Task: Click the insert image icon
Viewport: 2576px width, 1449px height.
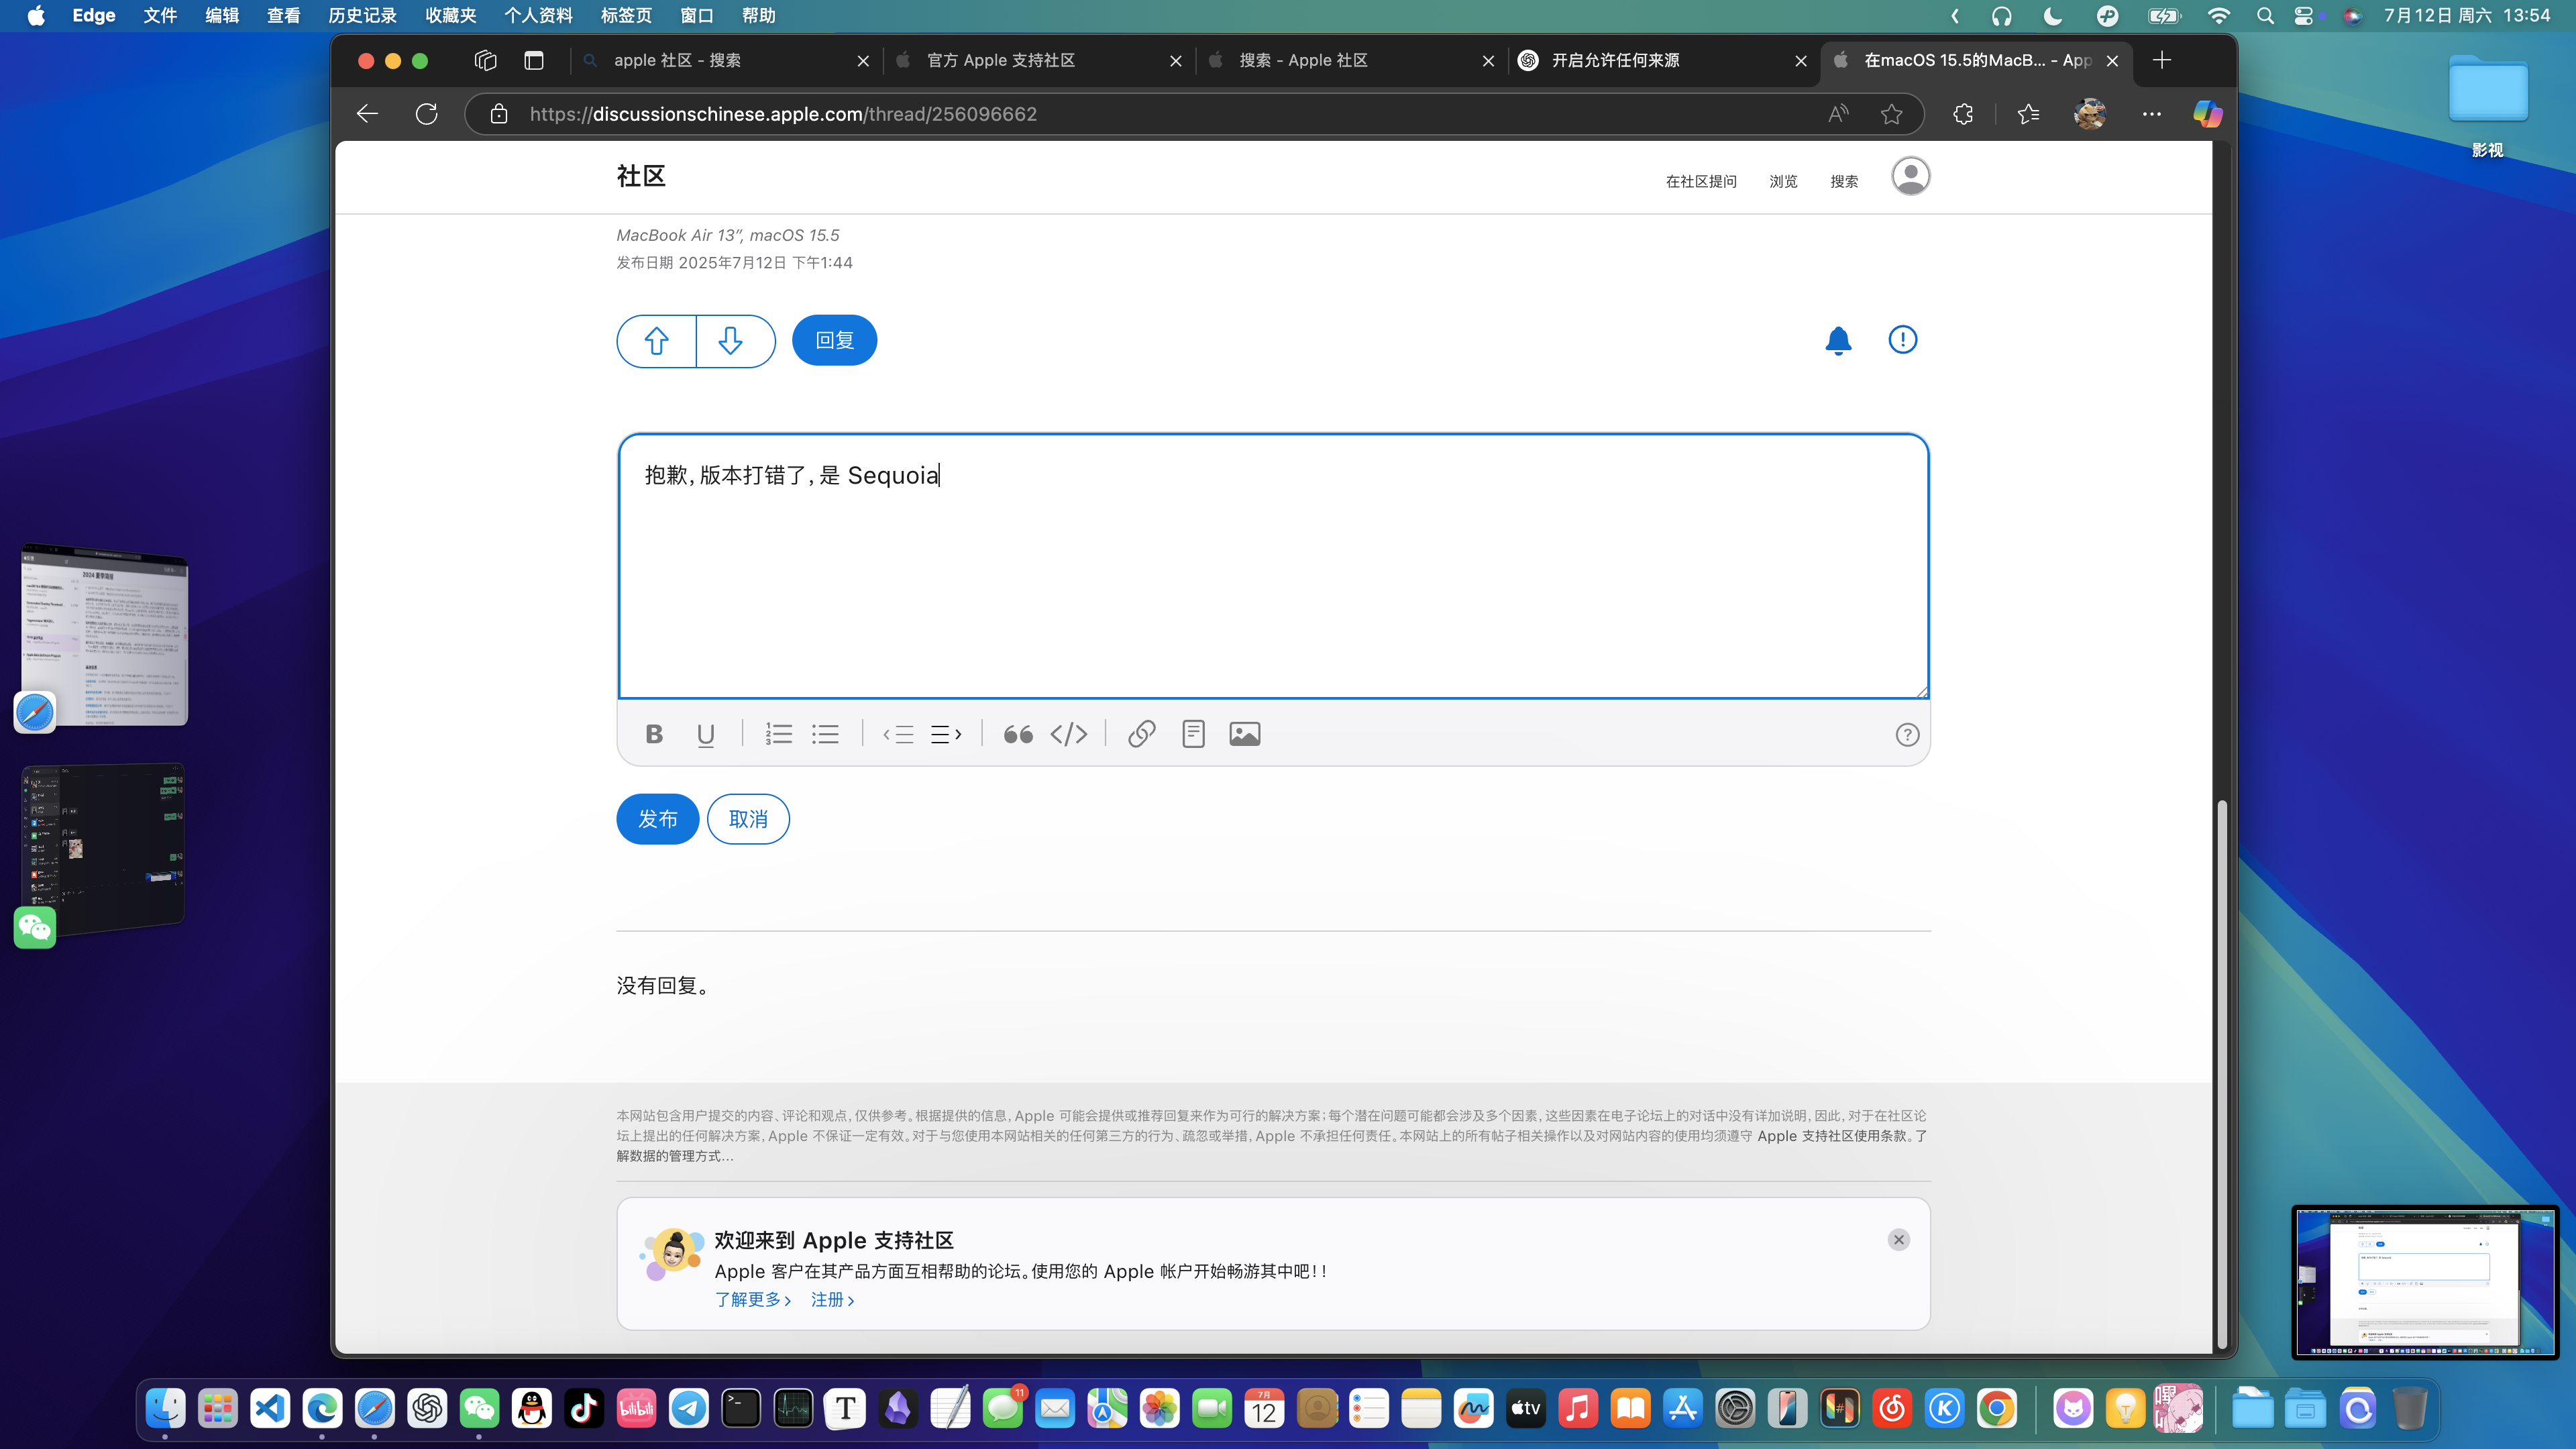Action: [1244, 734]
